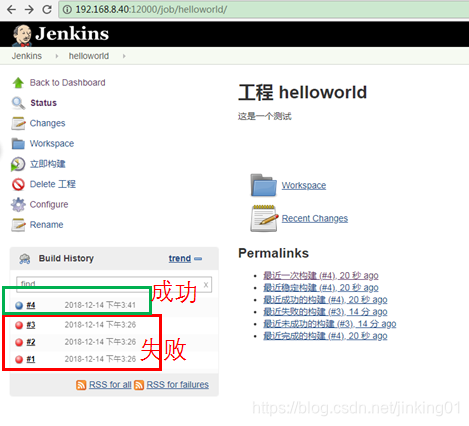Open Changes in the sidebar
The width and height of the screenshot is (469, 426).
coord(47,123)
